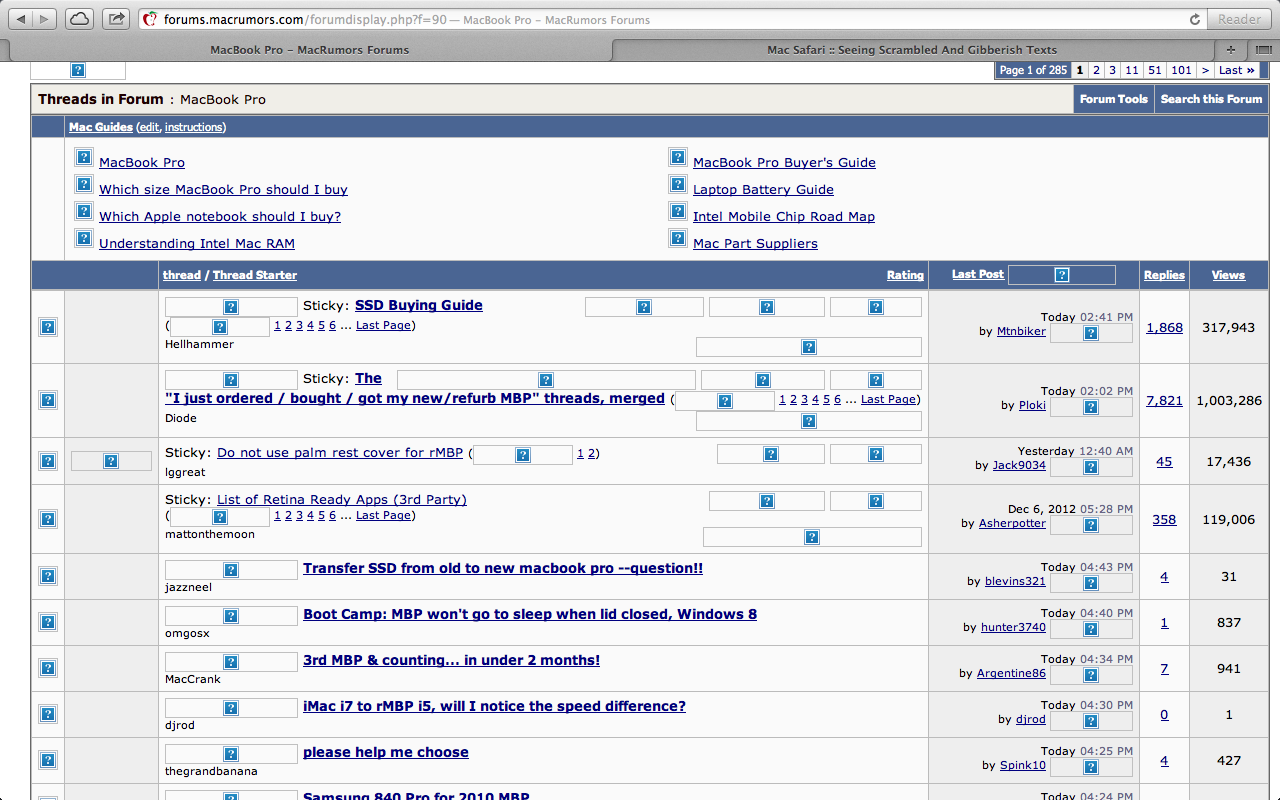Click icon beside Mac Part Suppliers
Screen dimensions: 1280x800
[677, 239]
